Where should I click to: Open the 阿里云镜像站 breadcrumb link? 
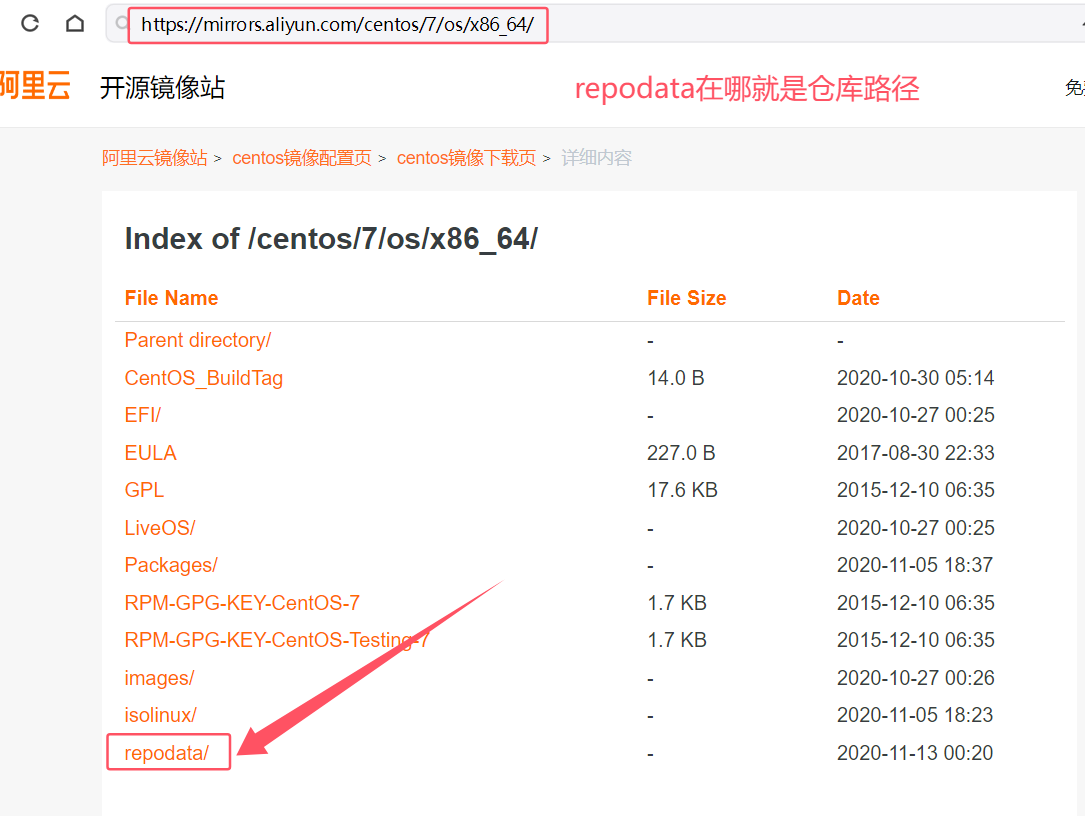154,158
